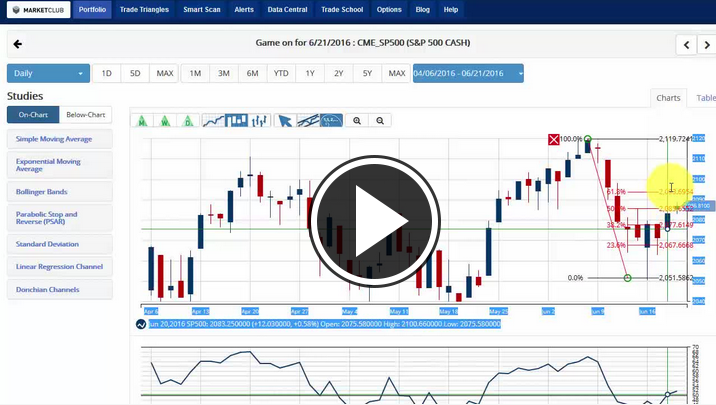Add Parabolic Stop and Reverse (PSAR) study

59,218
